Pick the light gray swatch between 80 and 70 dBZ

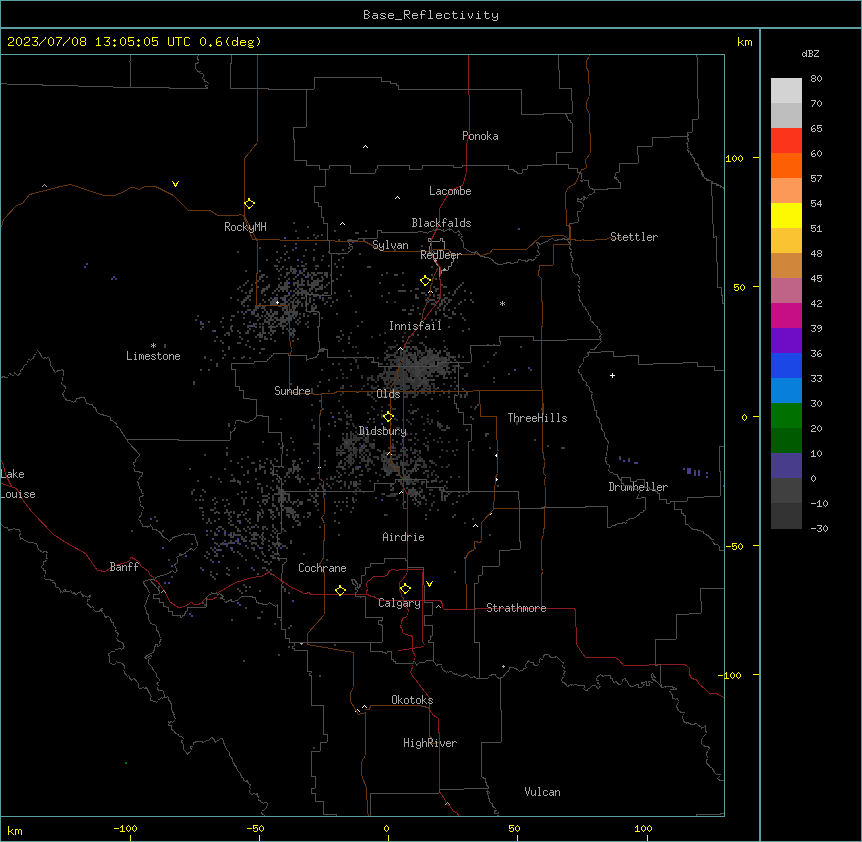[x=786, y=90]
